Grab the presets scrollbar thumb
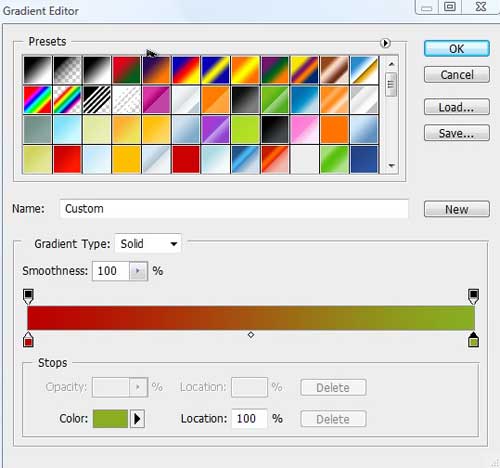Viewport: 500px width, 468px height. pyautogui.click(x=391, y=84)
